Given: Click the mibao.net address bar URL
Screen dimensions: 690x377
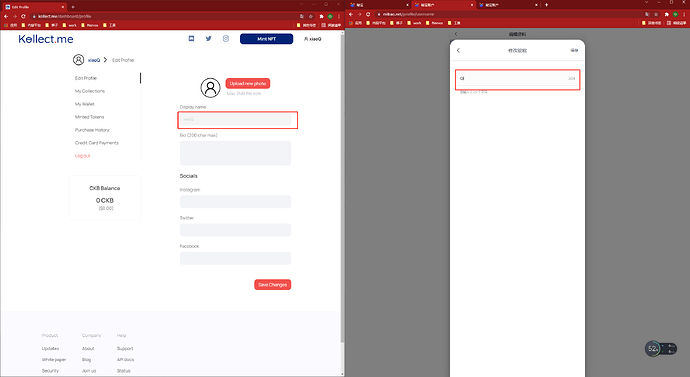Looking at the screenshot, I should (x=408, y=14).
